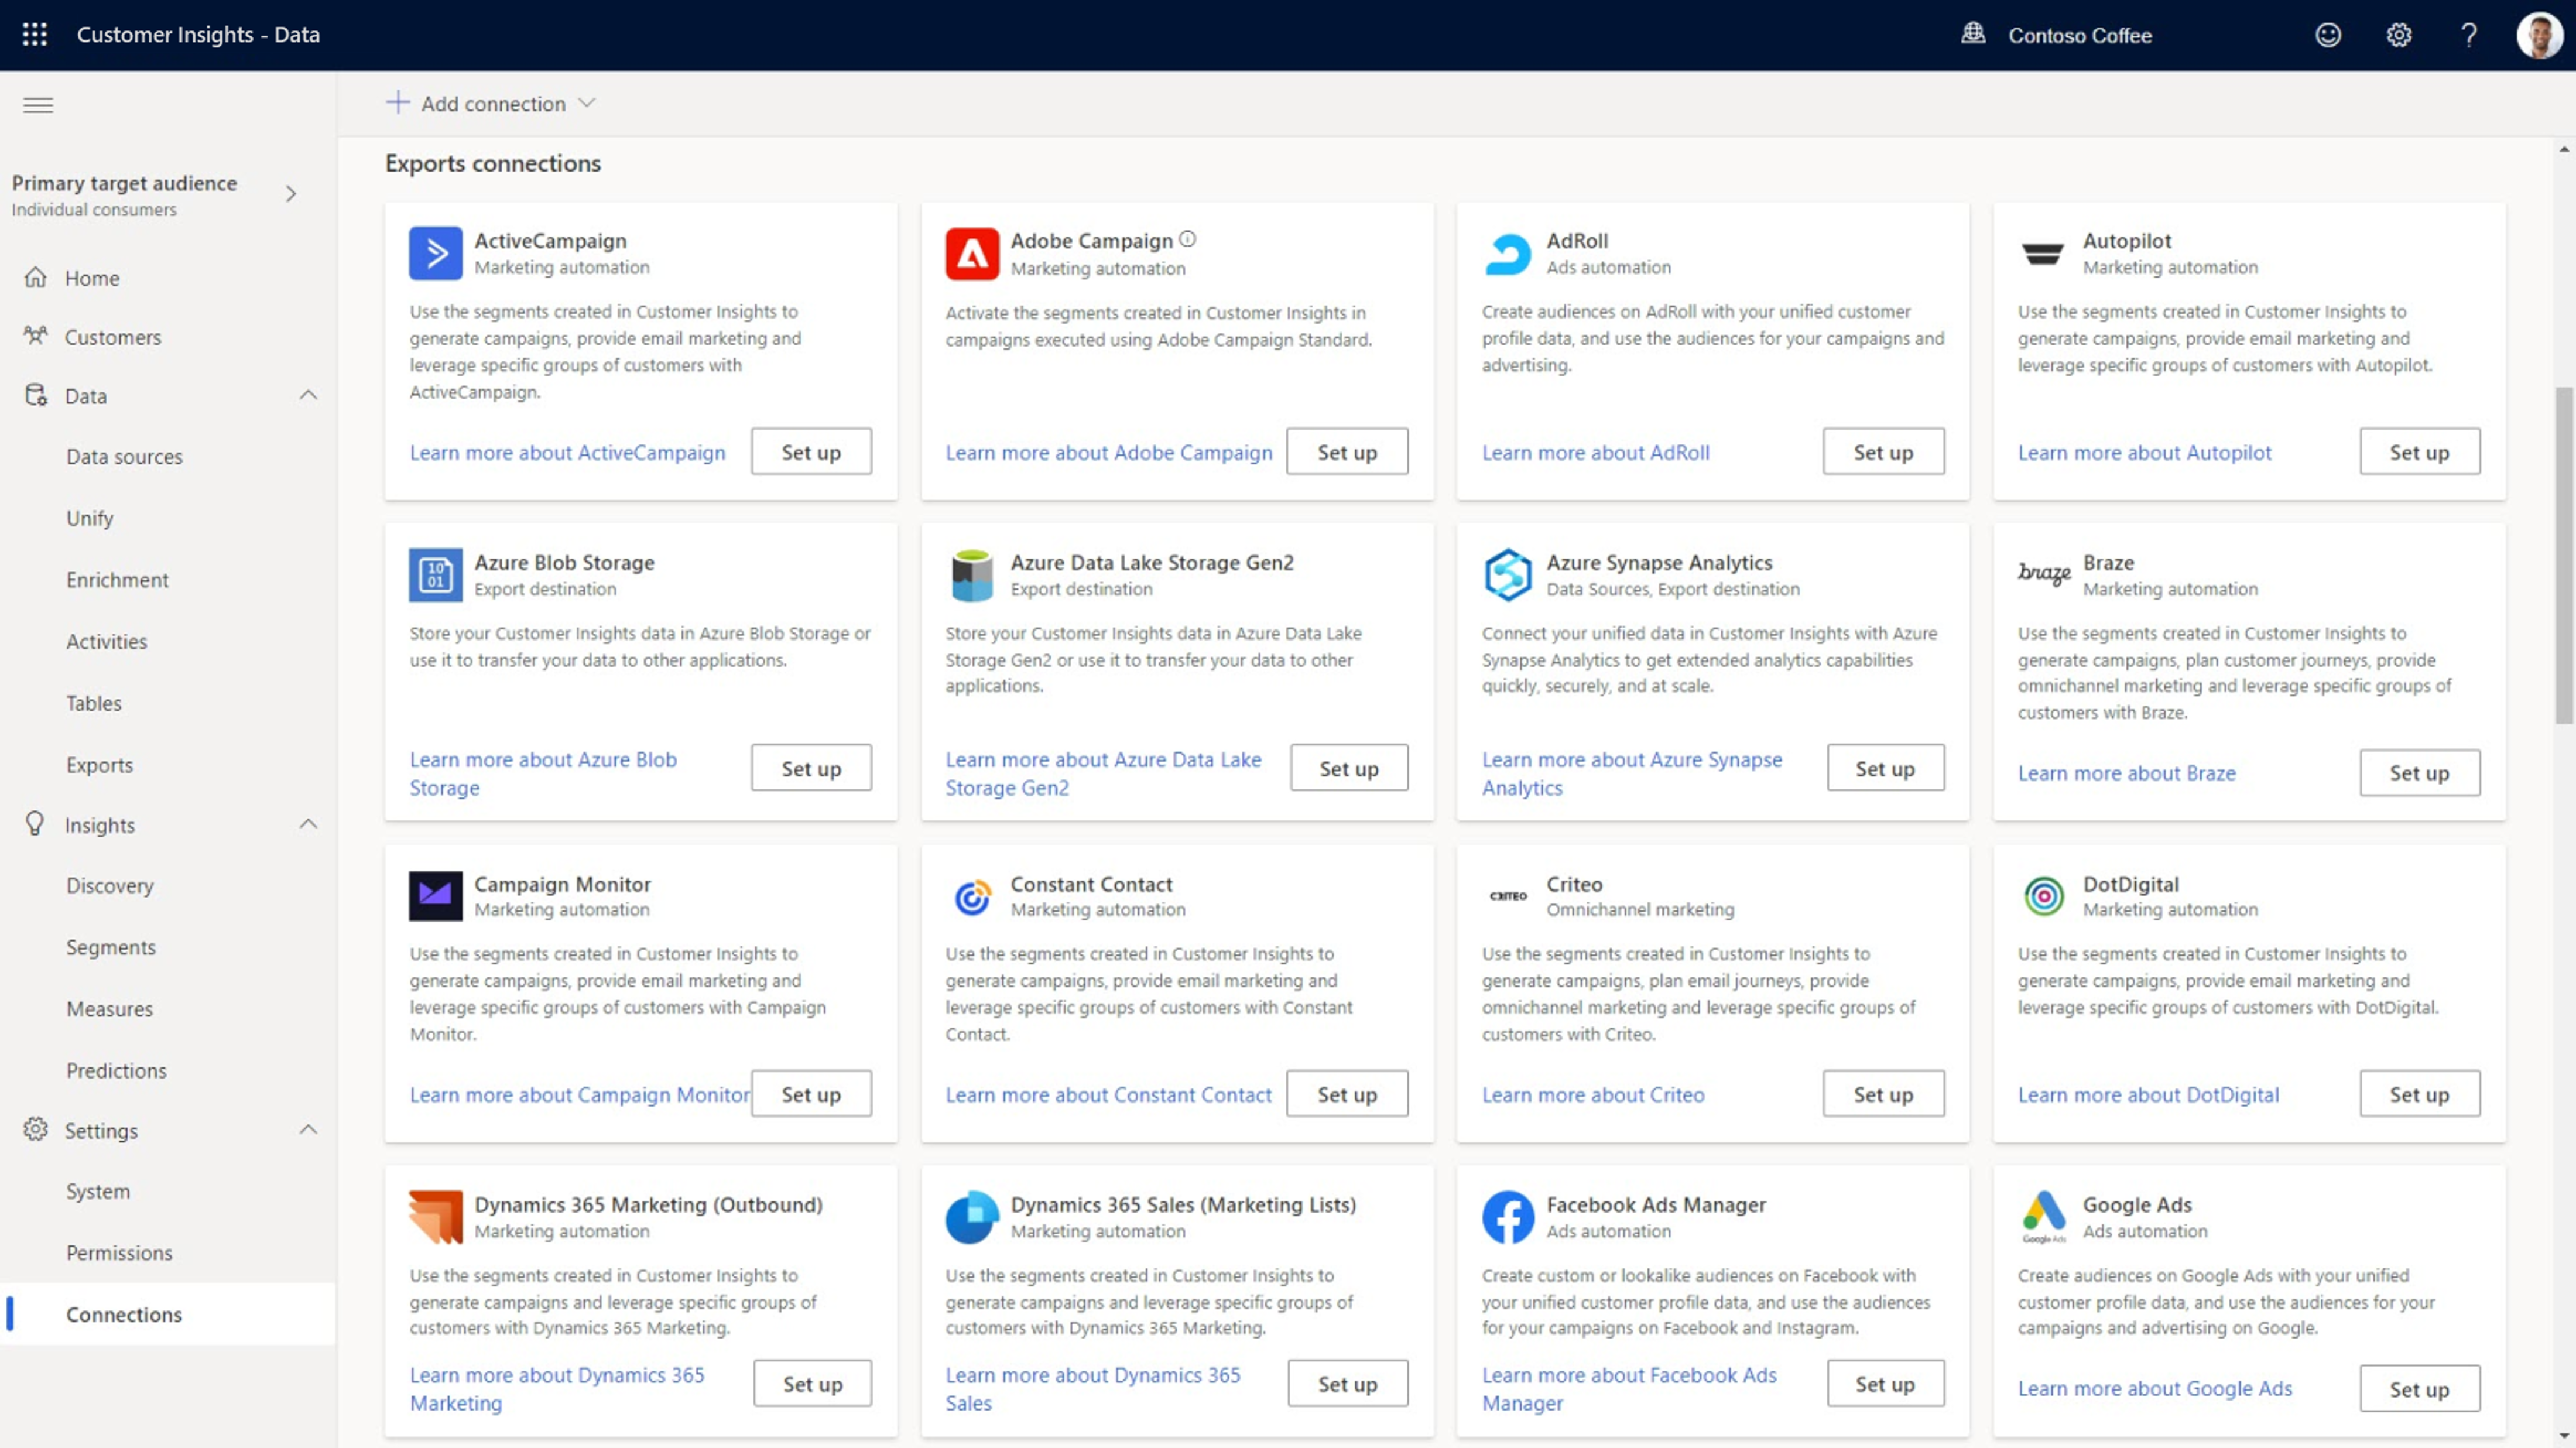Expand Primary target audience chevron
This screenshot has height=1448, width=2576.
[x=291, y=194]
